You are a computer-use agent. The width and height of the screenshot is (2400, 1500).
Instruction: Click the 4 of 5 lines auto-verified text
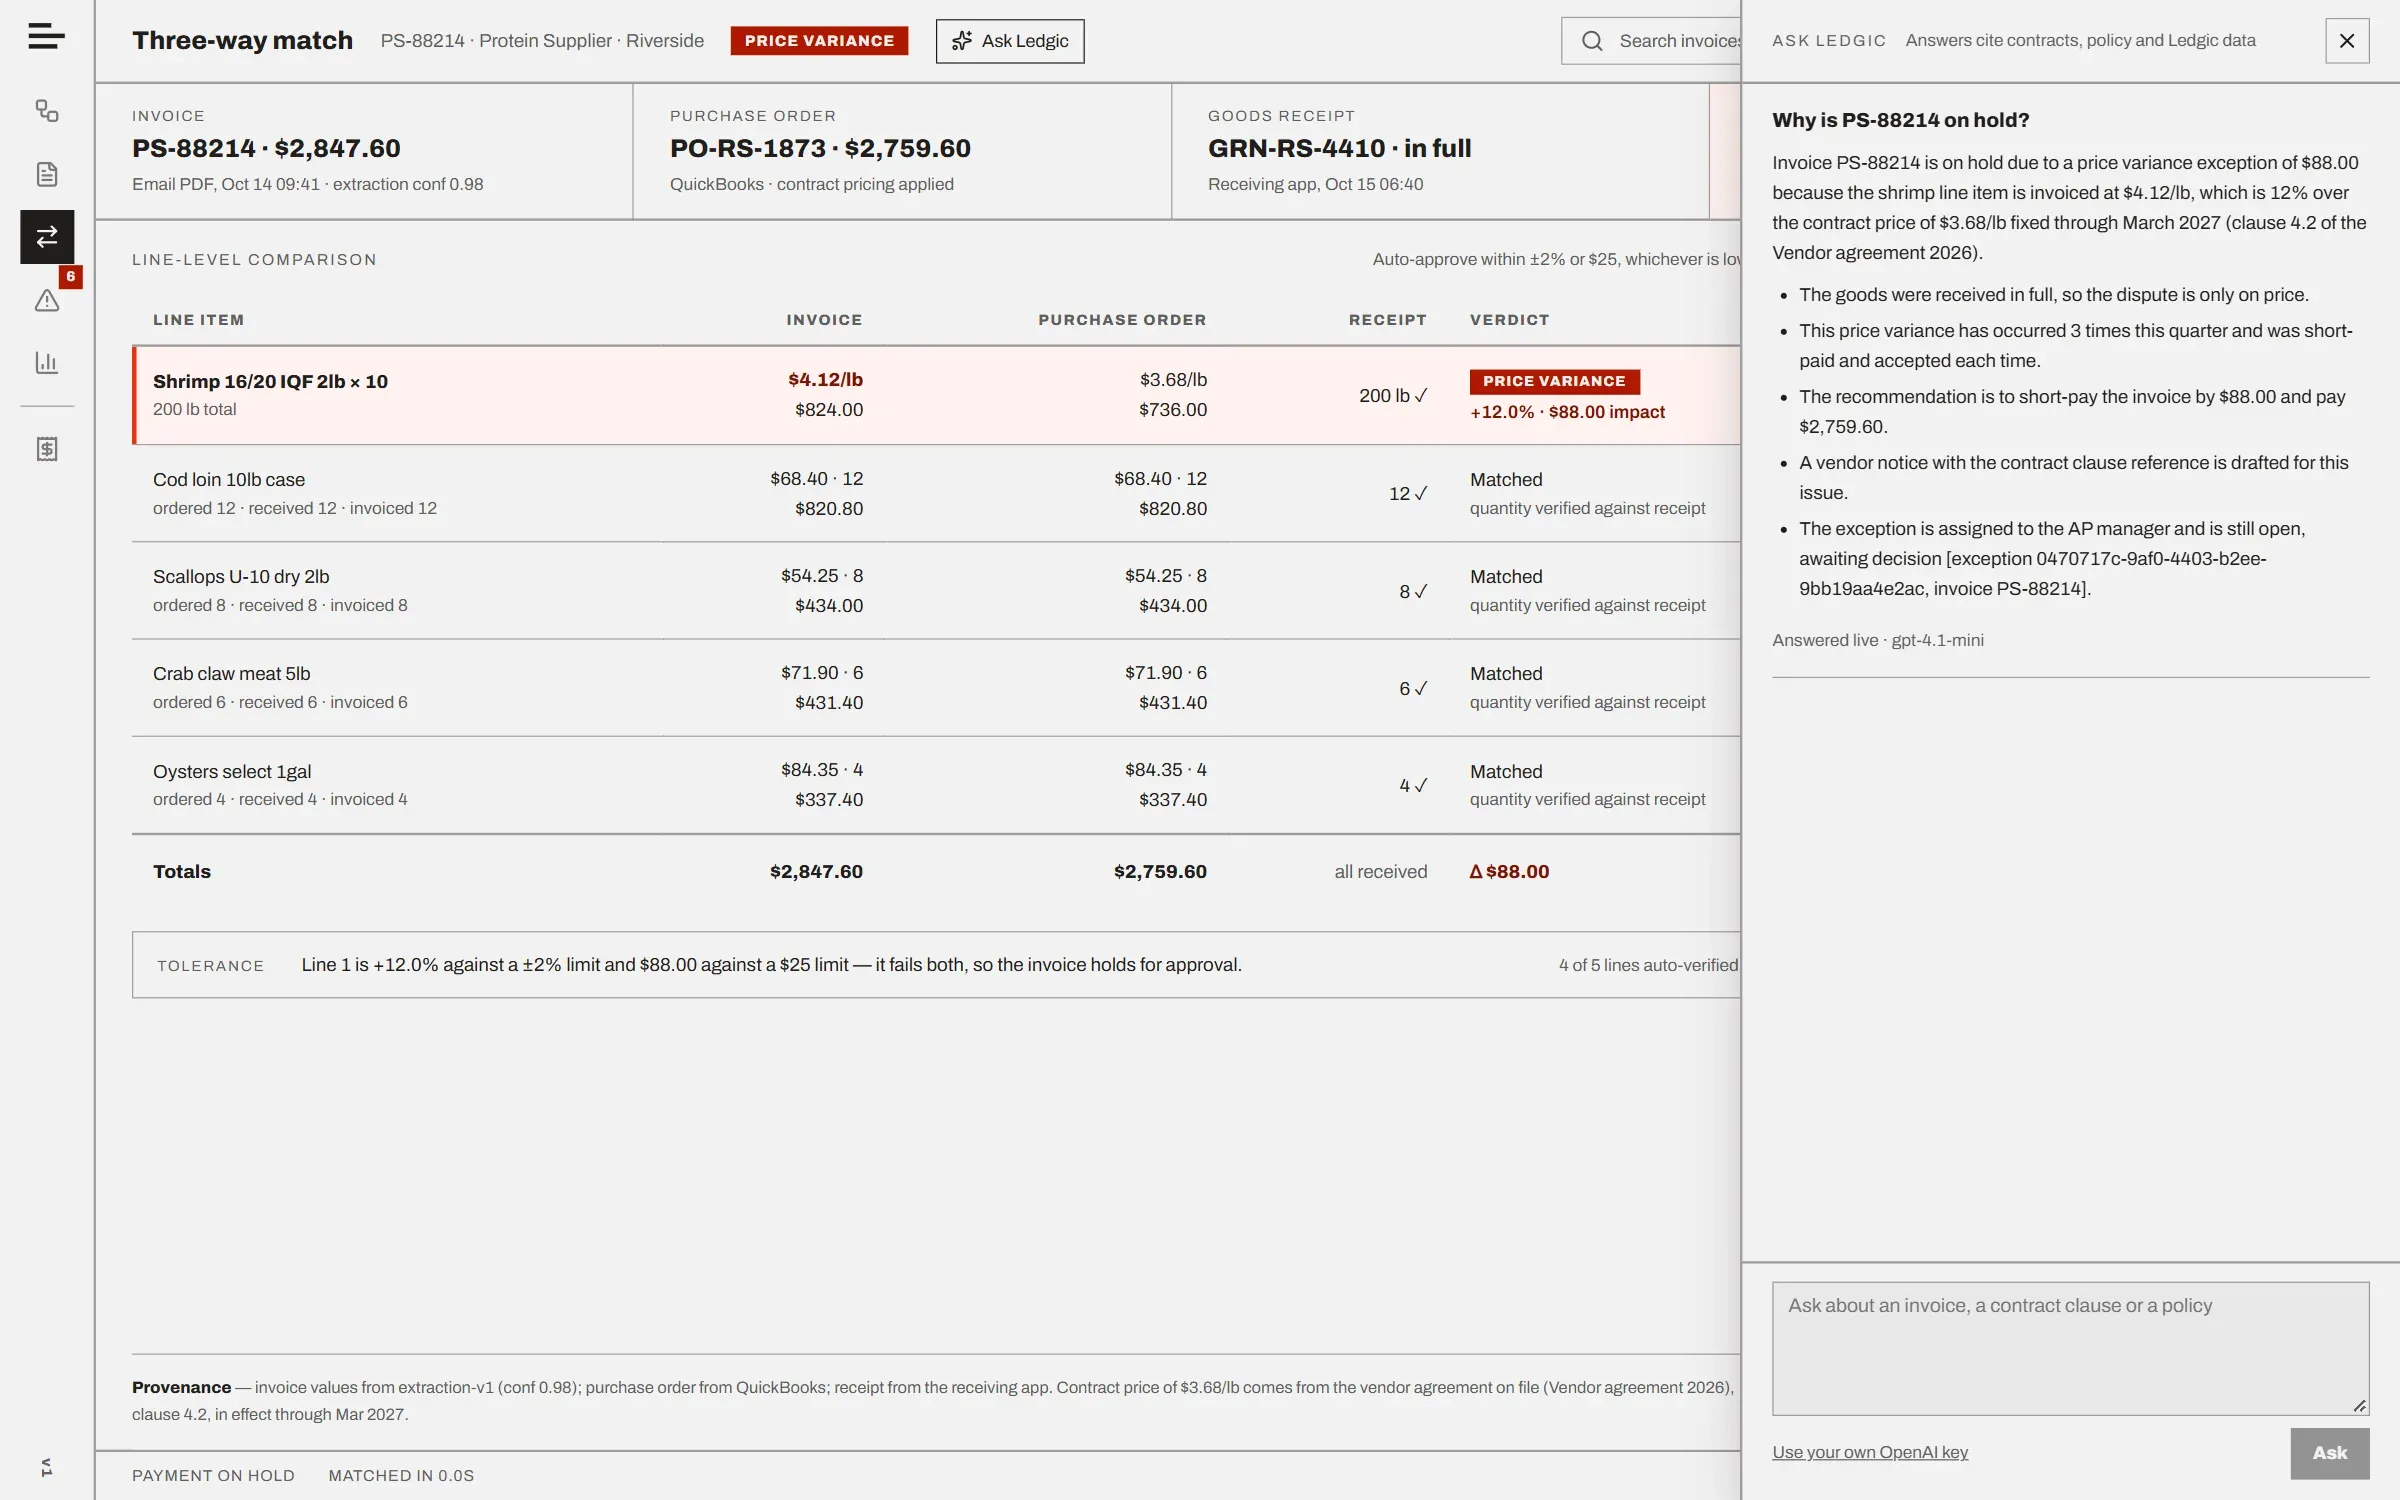pos(1649,965)
